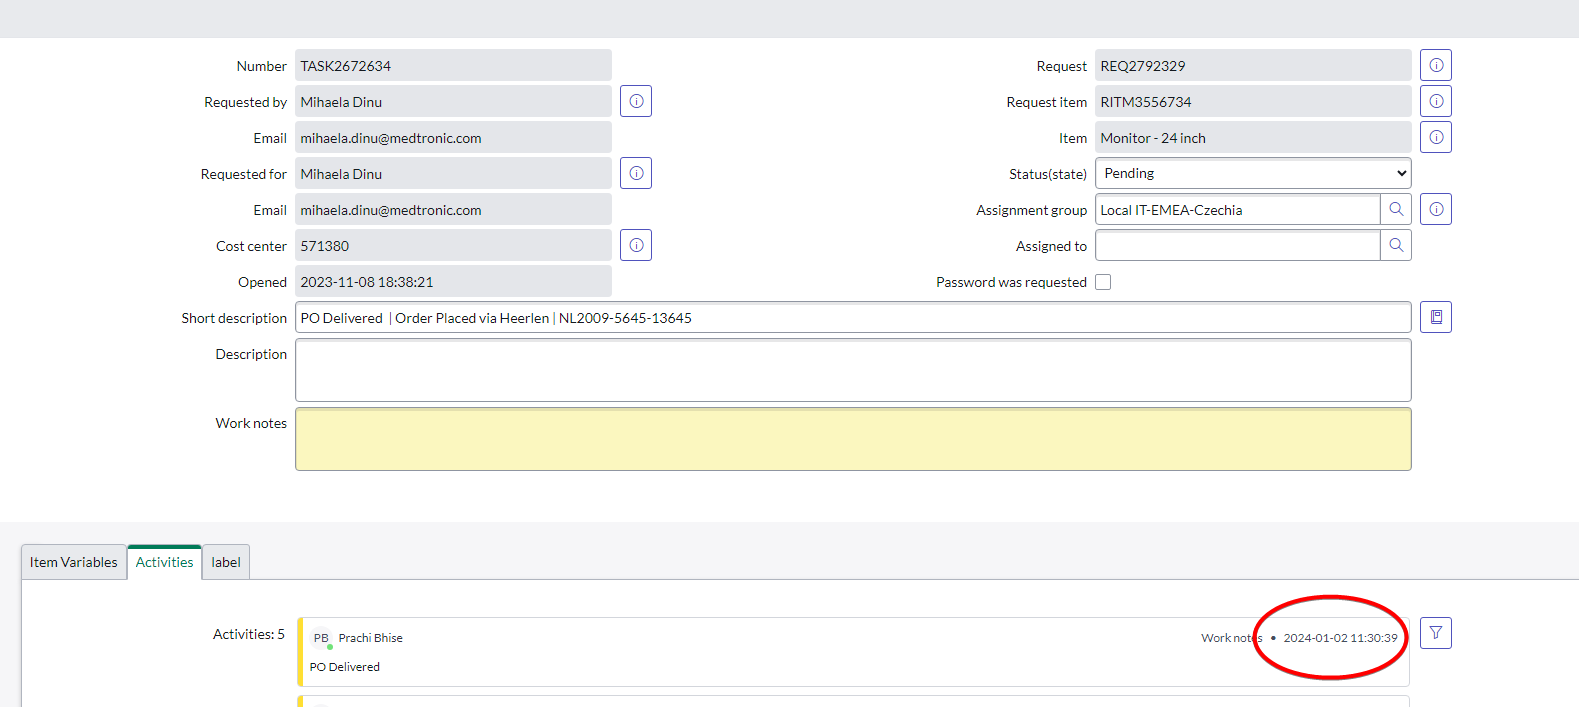Switch to Item Variables tab
Image resolution: width=1579 pixels, height=707 pixels.
74,562
